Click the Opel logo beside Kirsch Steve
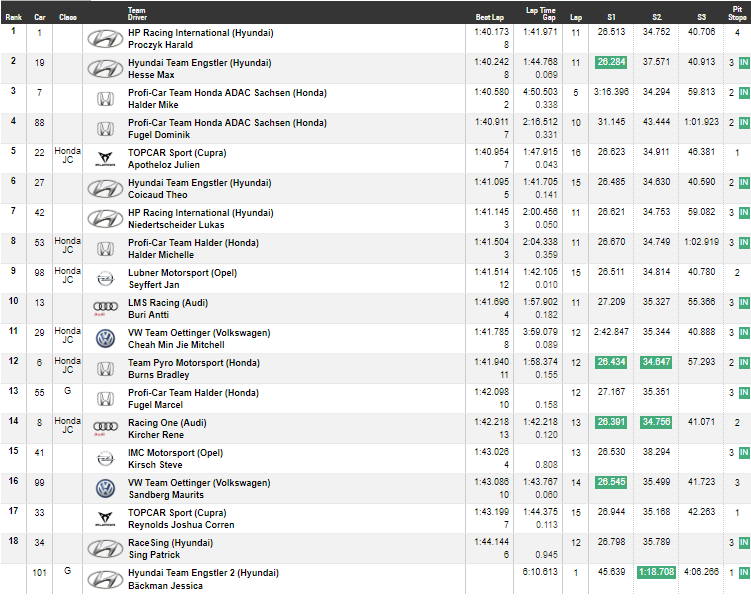The width and height of the screenshot is (751, 603). pyautogui.click(x=105, y=459)
